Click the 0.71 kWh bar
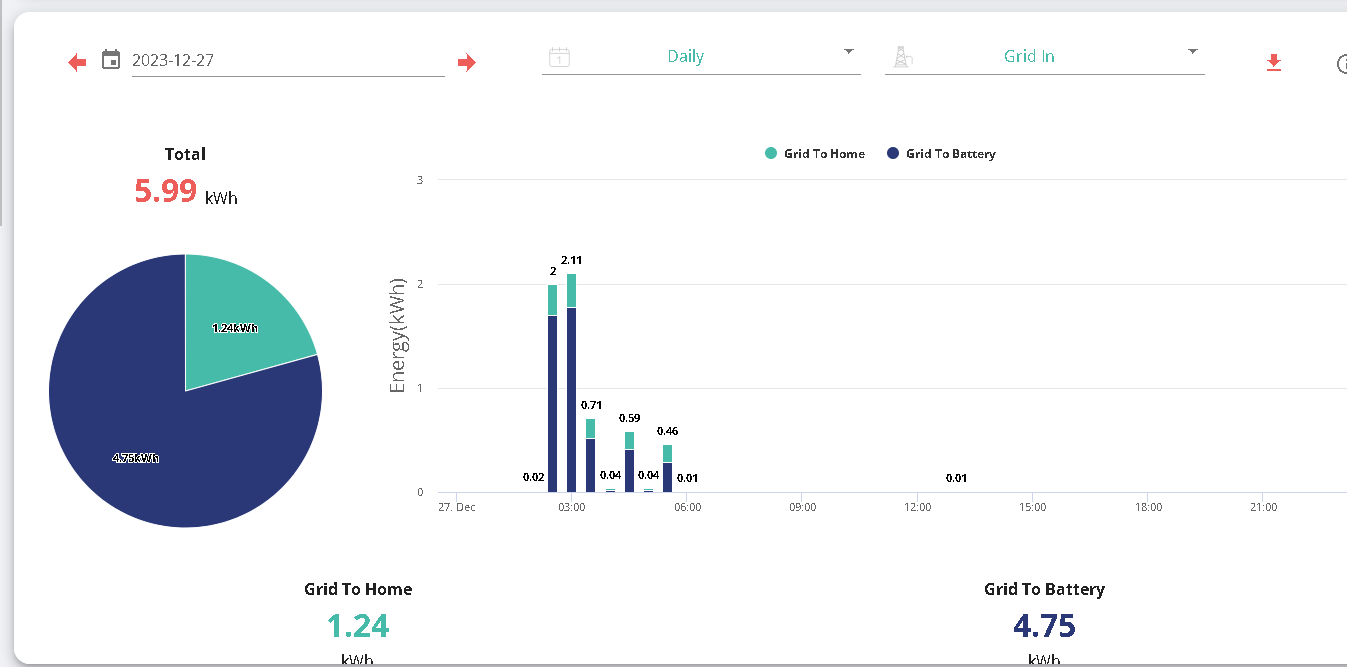 [x=590, y=455]
